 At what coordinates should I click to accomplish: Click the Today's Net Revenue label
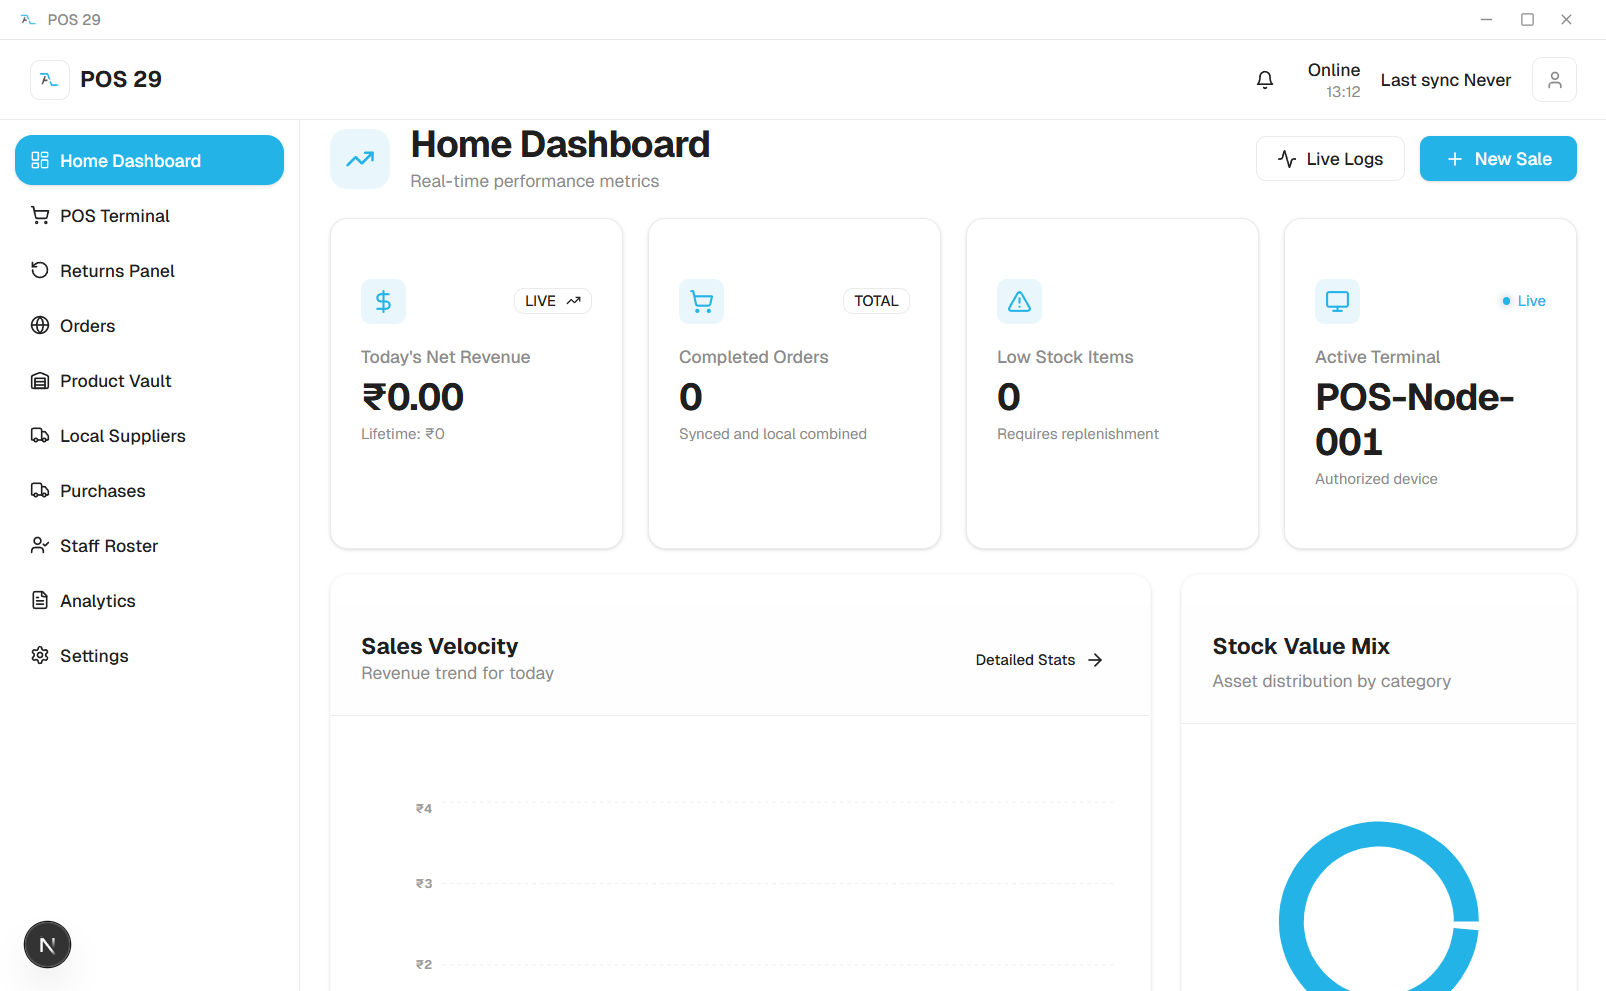(446, 357)
